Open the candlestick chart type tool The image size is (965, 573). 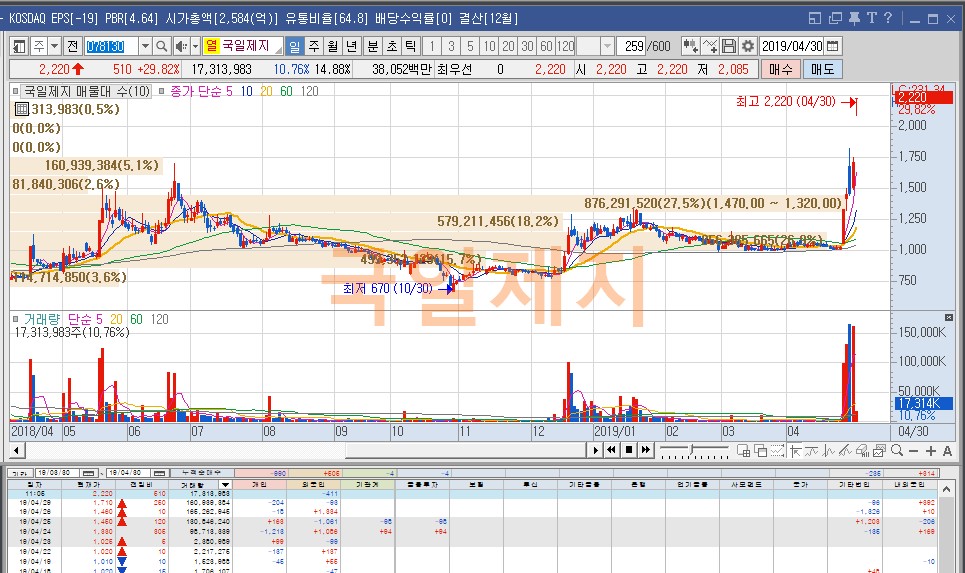point(691,46)
